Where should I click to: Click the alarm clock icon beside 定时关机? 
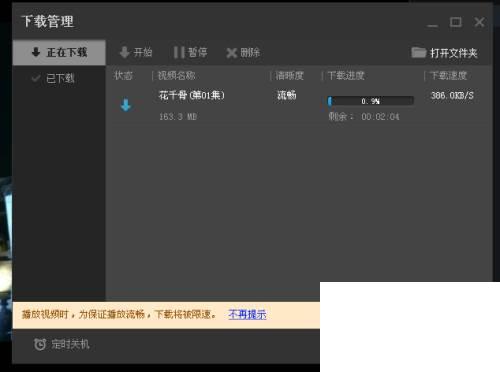point(40,344)
